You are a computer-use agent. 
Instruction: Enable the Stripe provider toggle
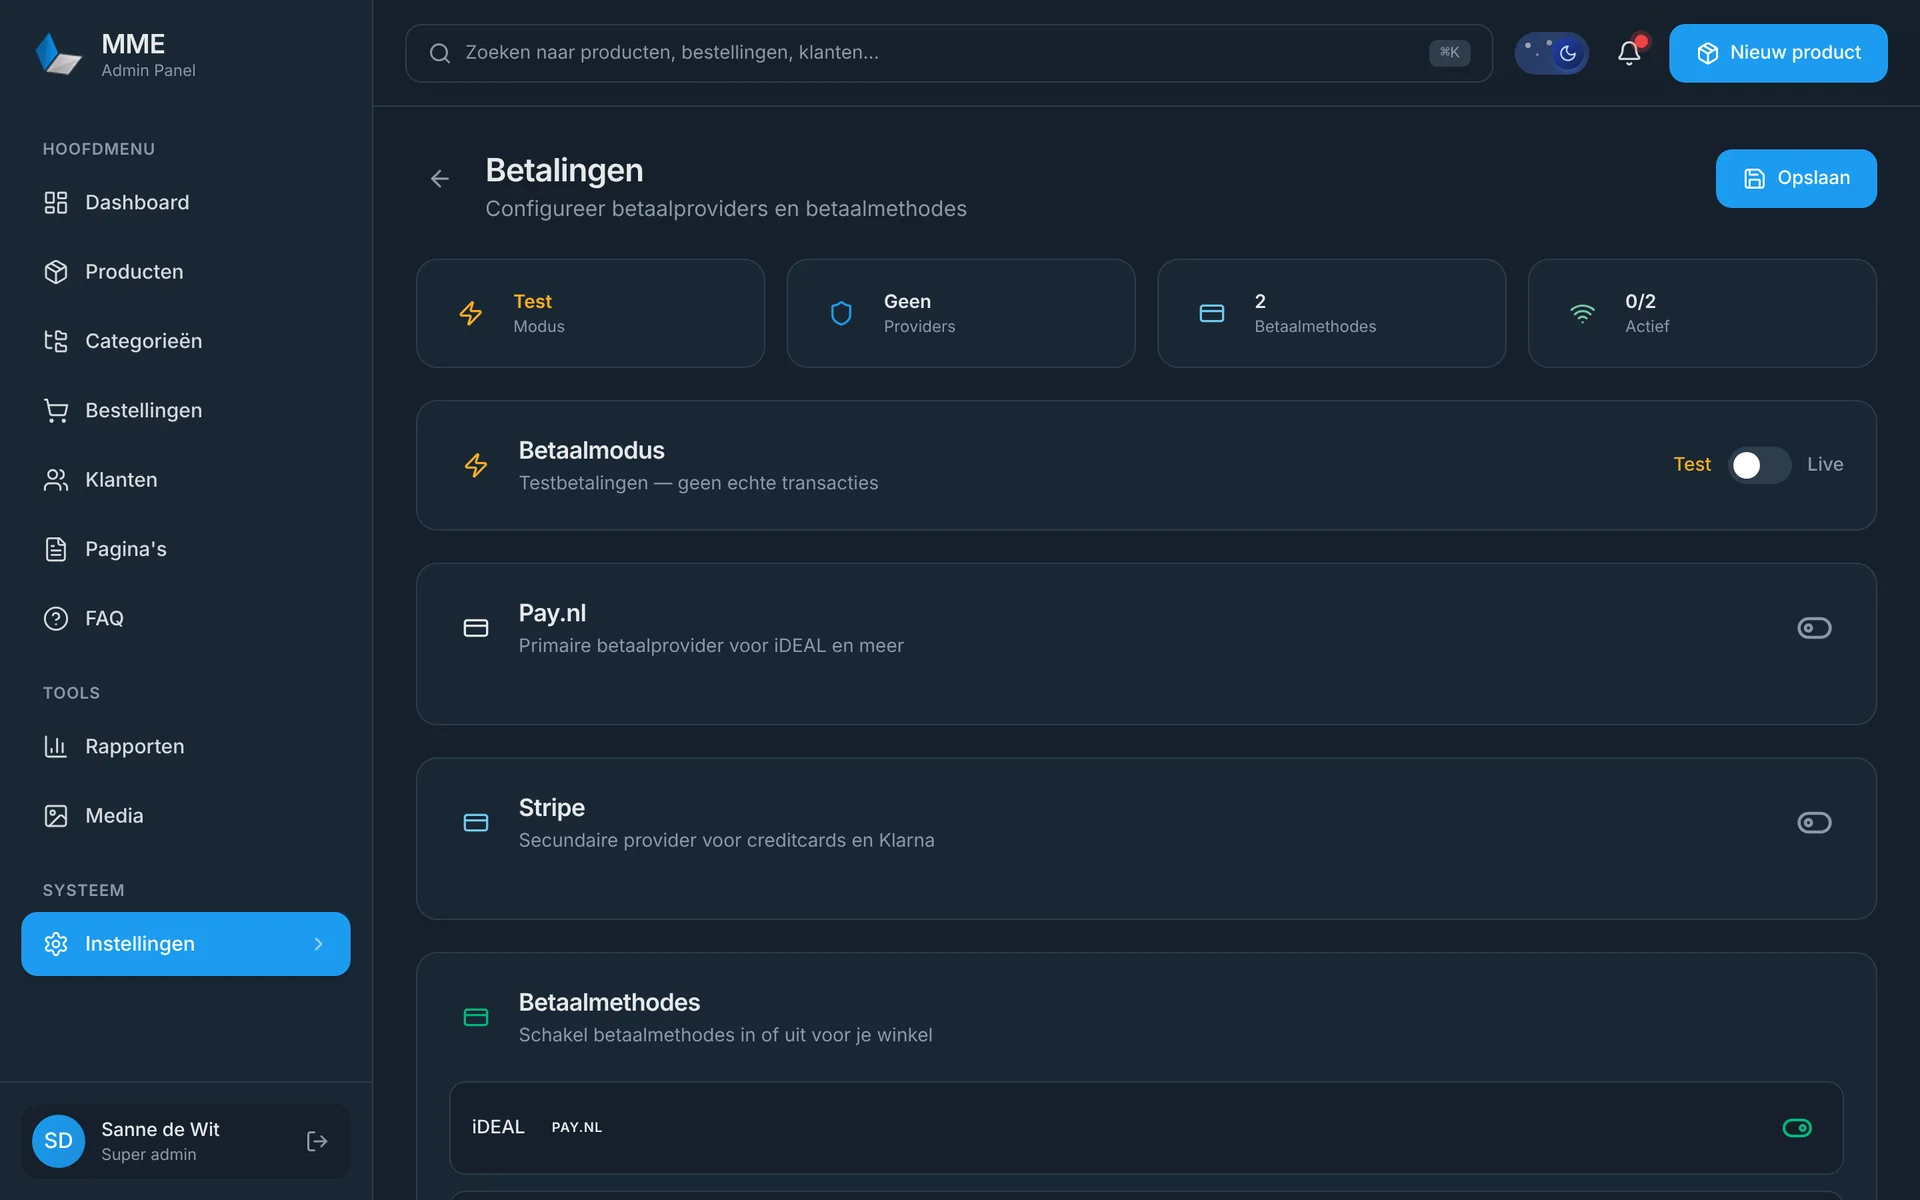(1814, 822)
